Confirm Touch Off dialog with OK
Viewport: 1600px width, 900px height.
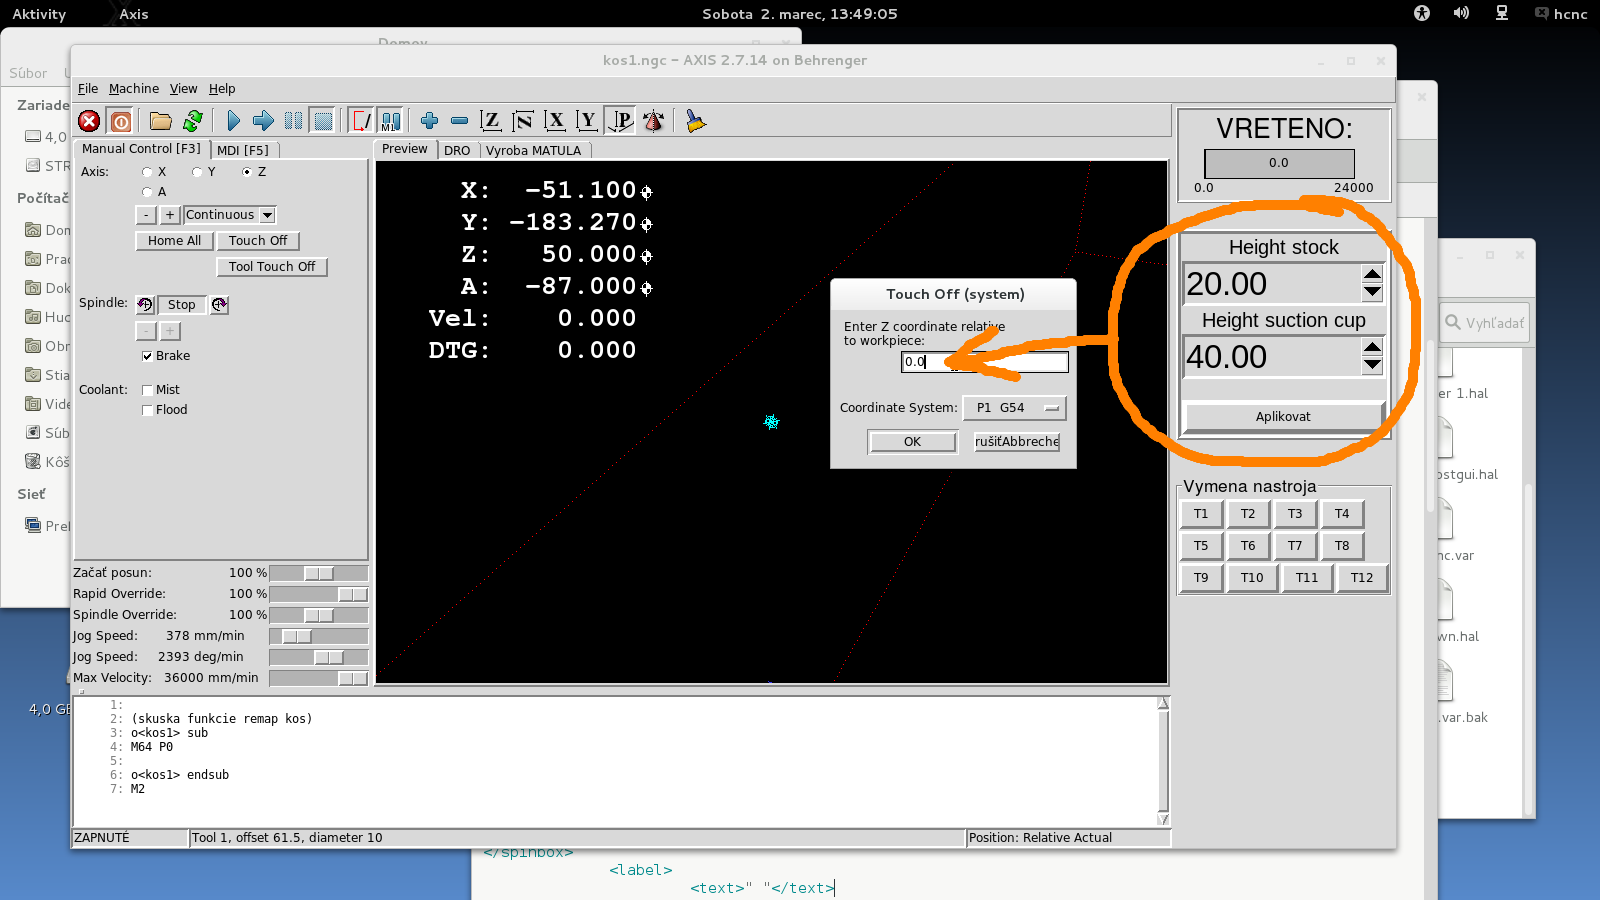pyautogui.click(x=912, y=442)
